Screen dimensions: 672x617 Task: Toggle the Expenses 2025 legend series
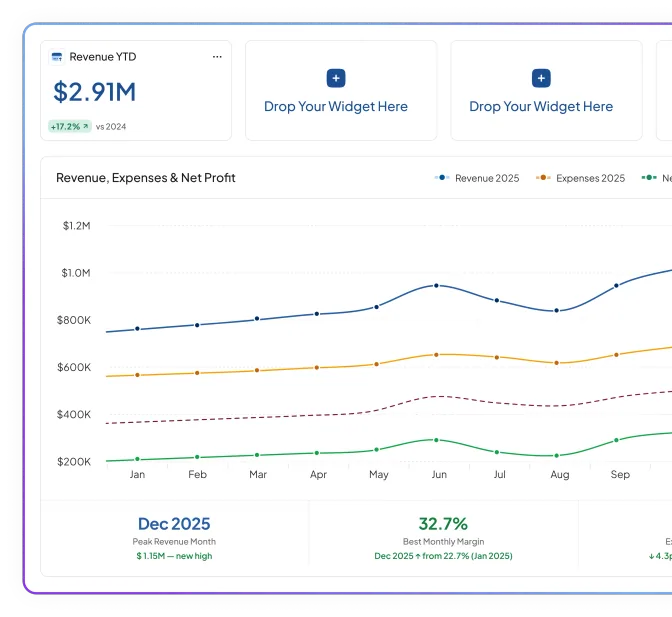[x=581, y=178]
